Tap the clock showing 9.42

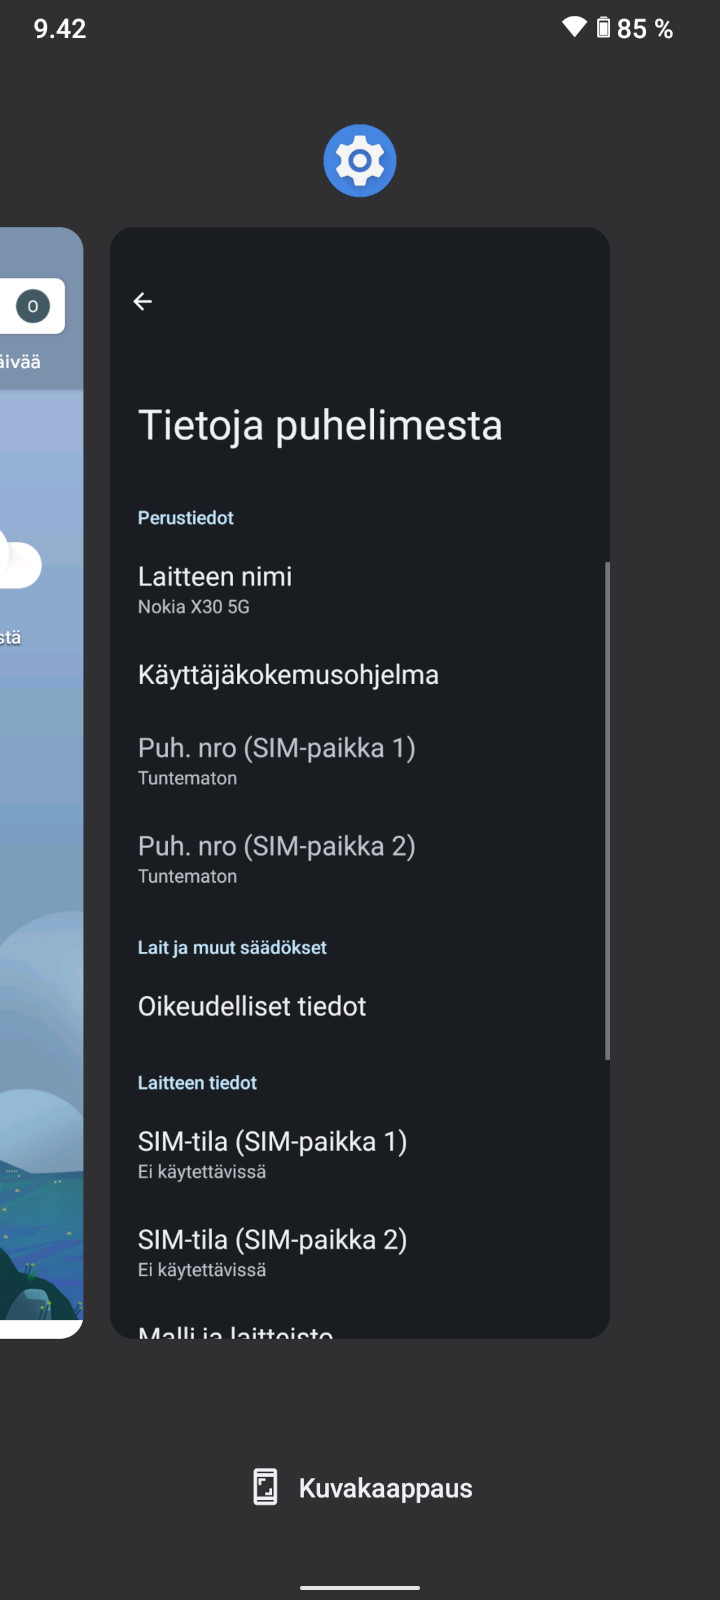(x=60, y=28)
